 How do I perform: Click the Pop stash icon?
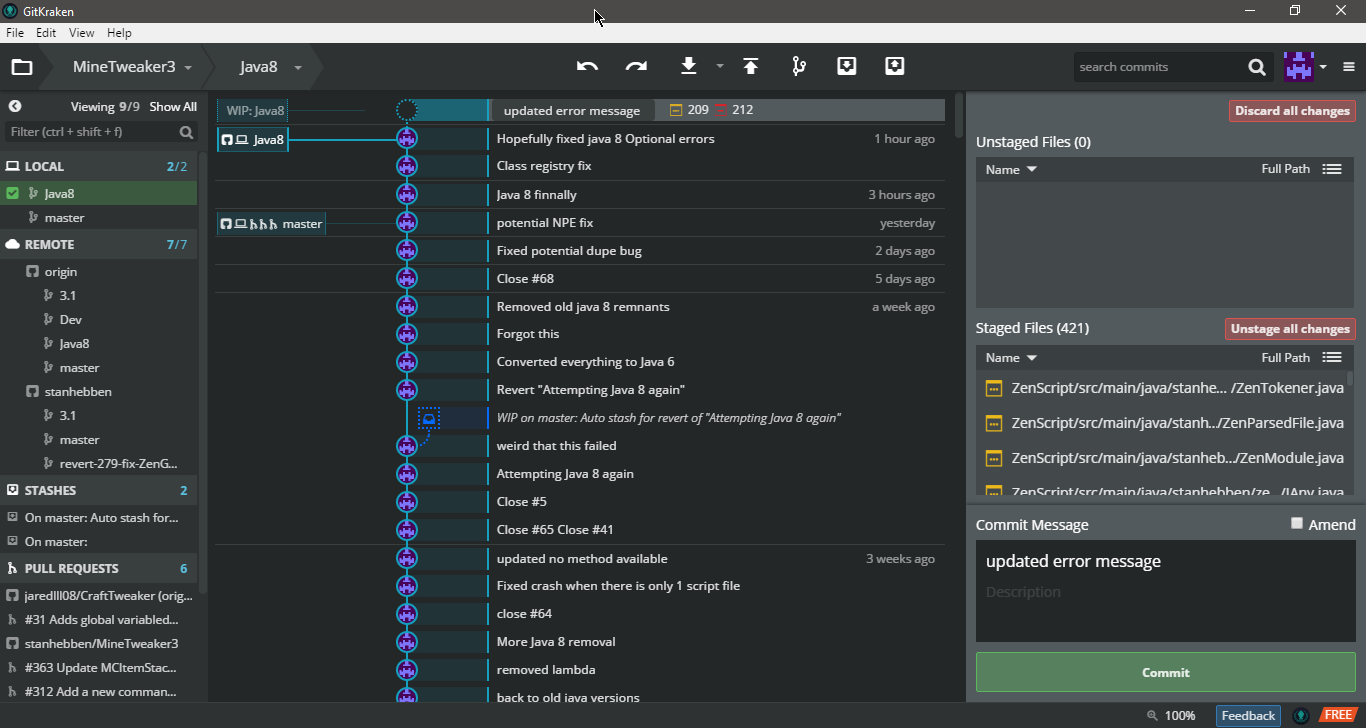pos(894,67)
